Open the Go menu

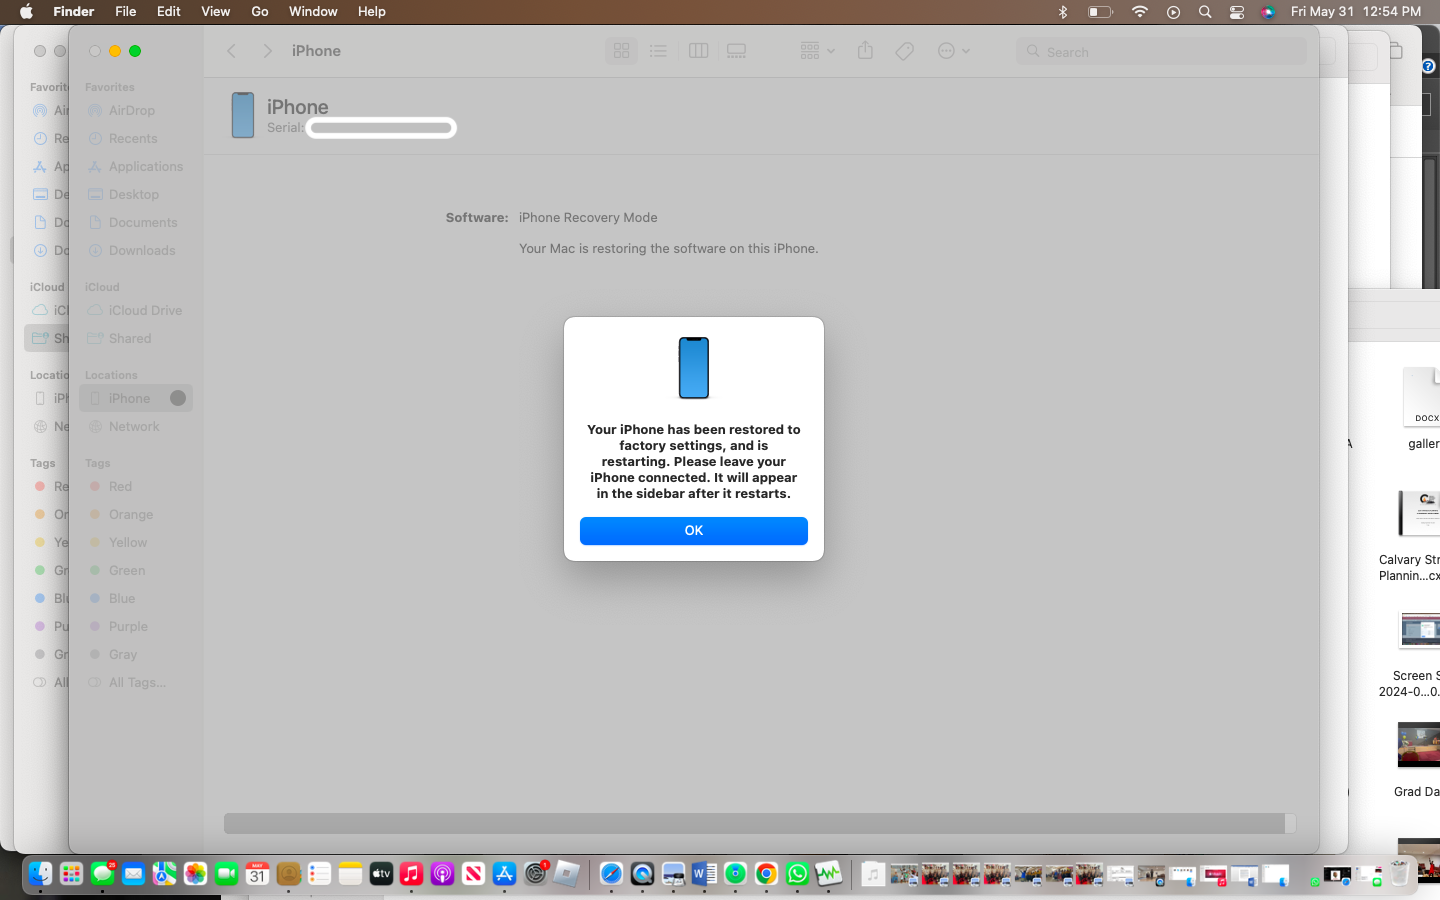pos(259,11)
